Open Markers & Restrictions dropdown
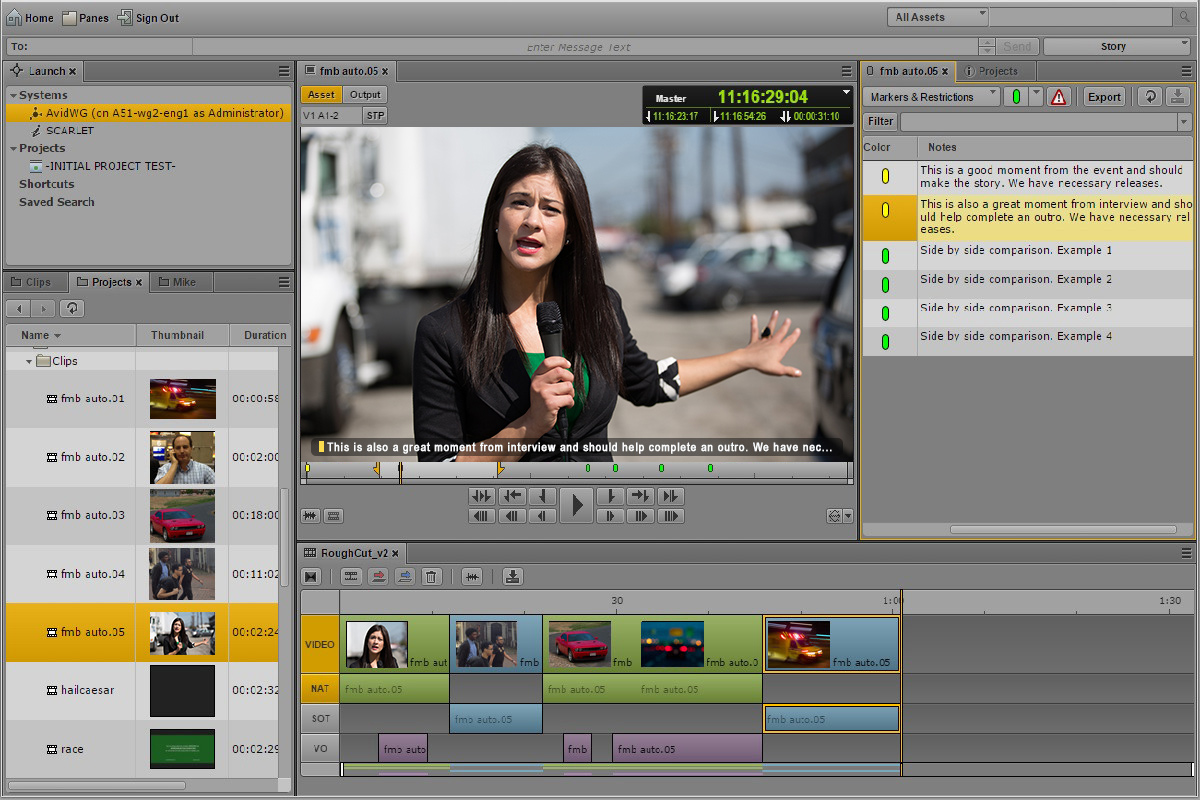1201x800 pixels. pyautogui.click(x=931, y=97)
